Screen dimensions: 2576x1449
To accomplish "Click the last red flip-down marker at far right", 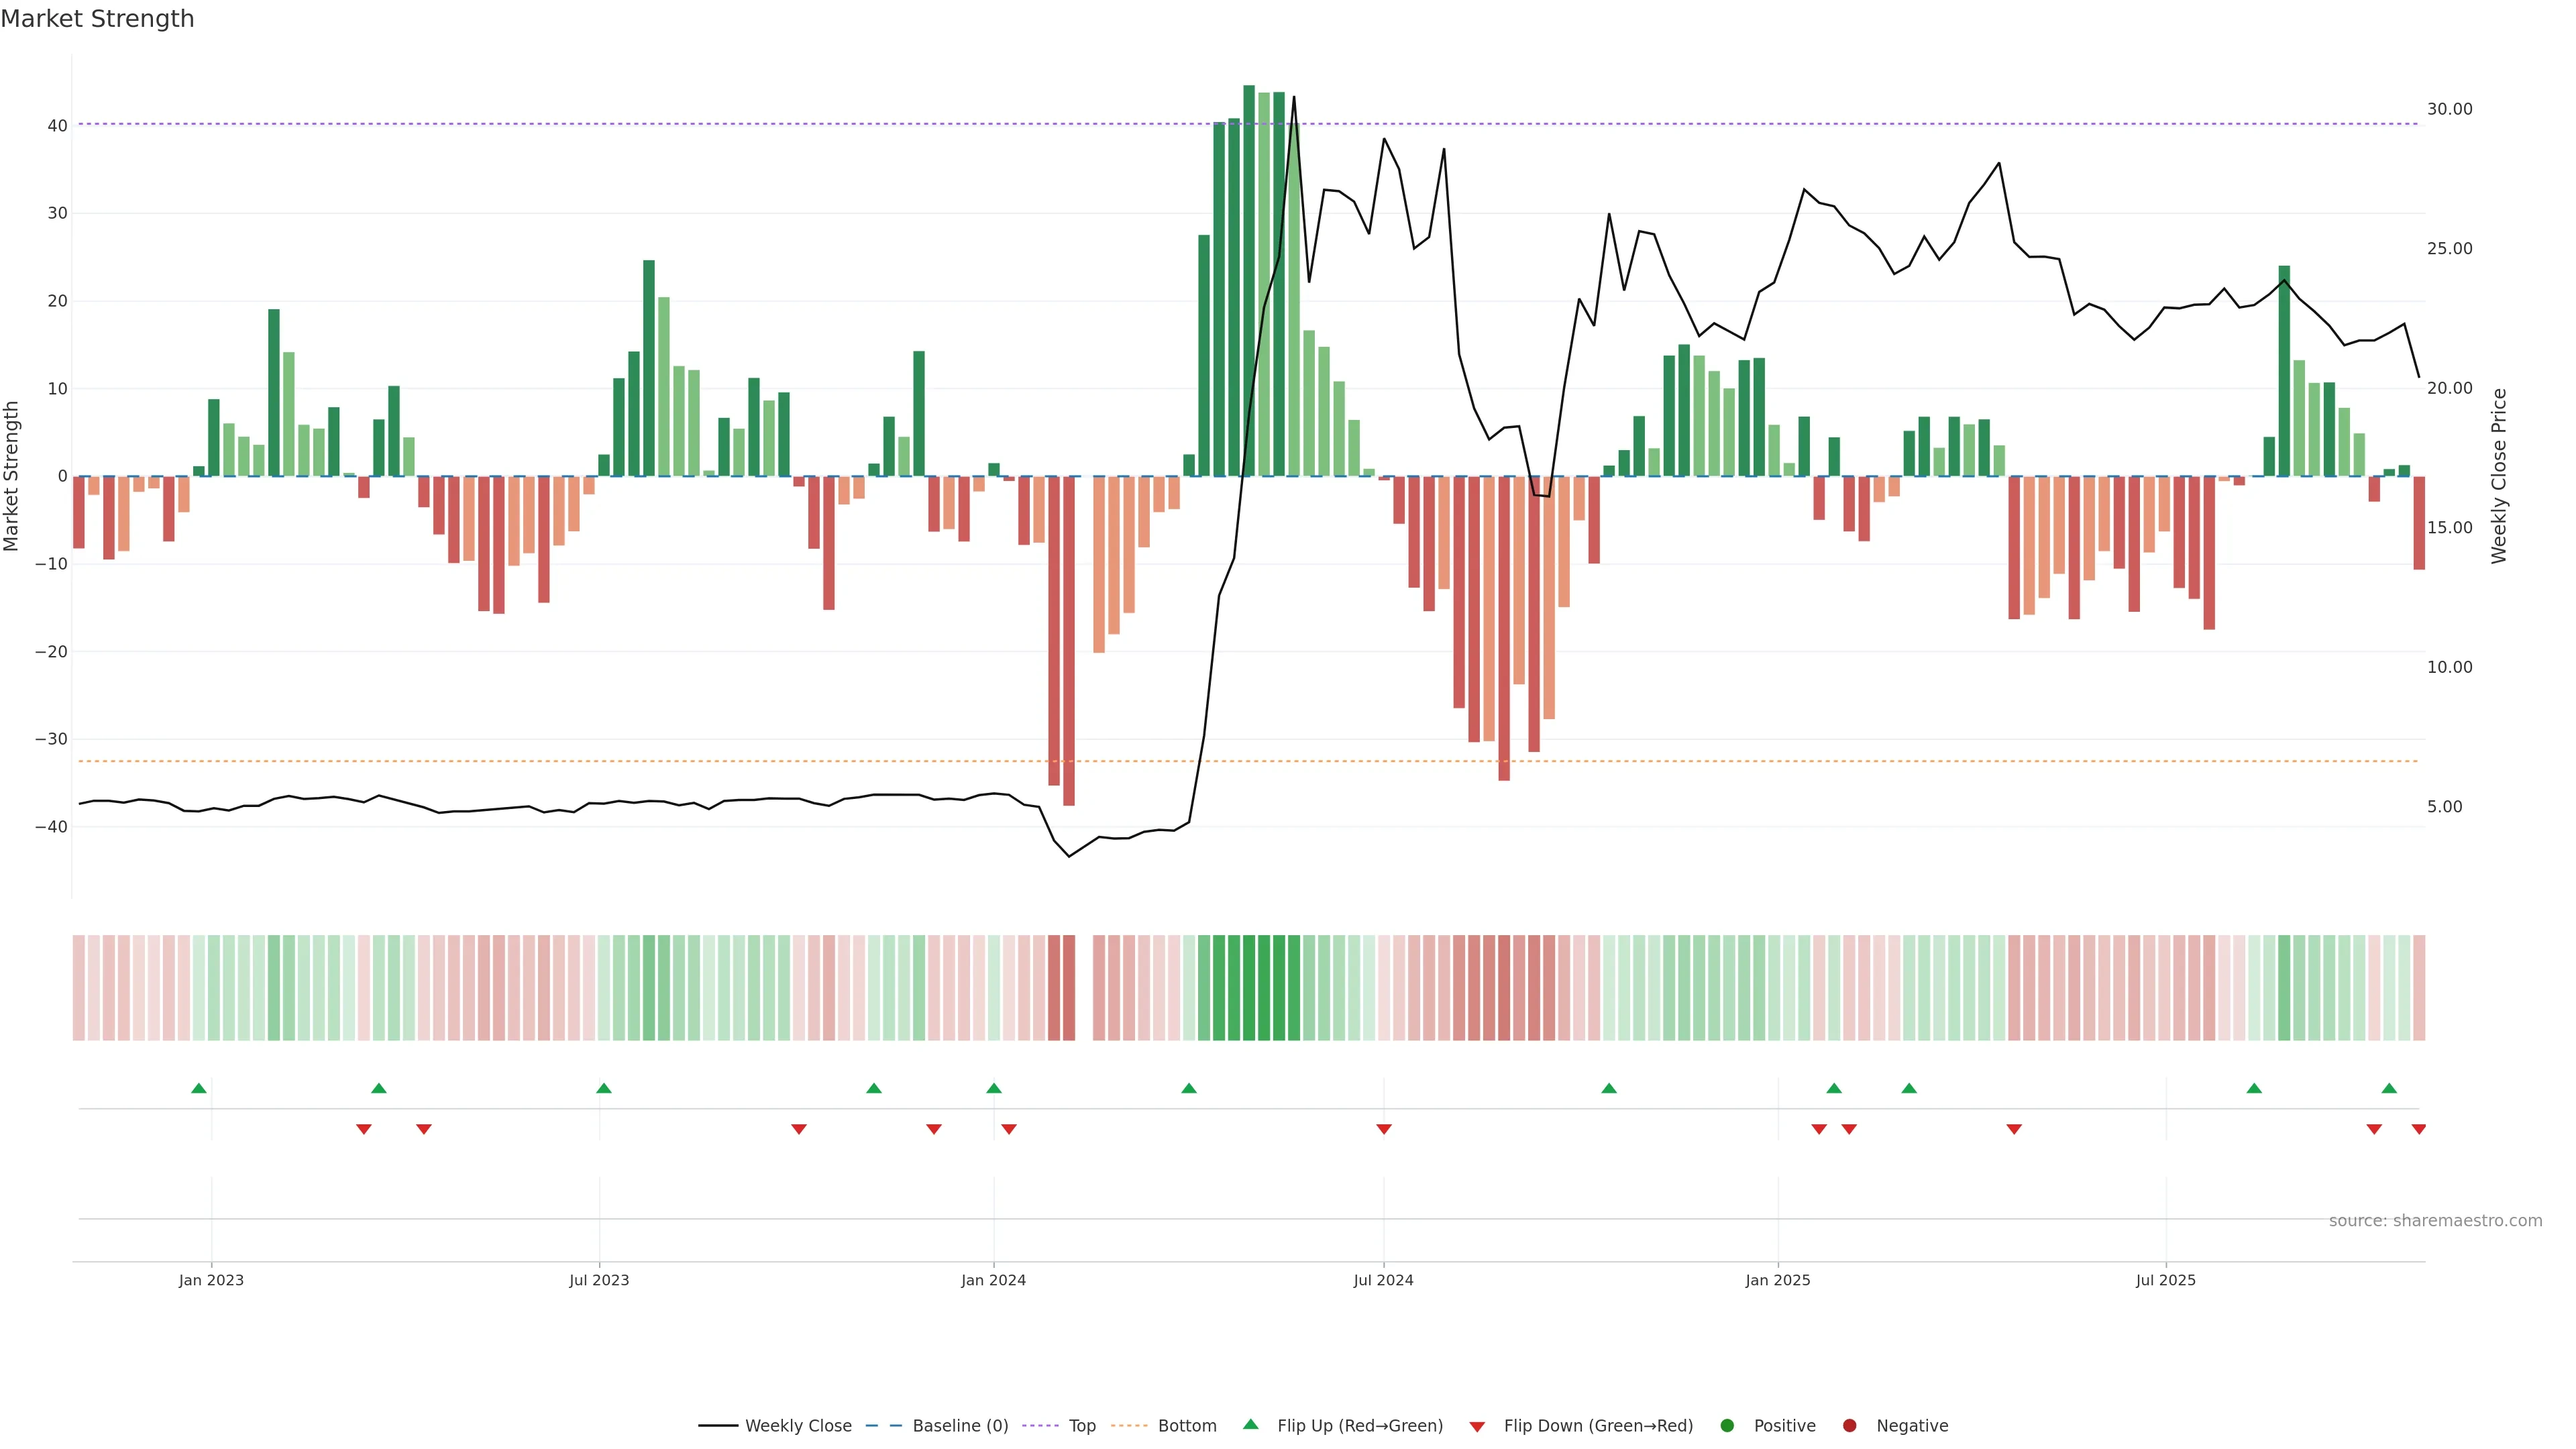I will [x=2418, y=1129].
